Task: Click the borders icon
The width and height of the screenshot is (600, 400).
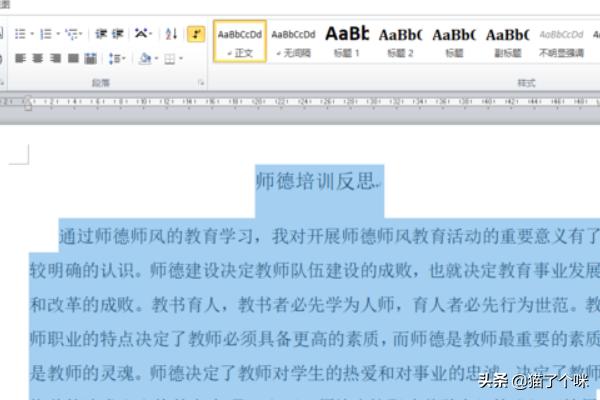Action: 170,59
